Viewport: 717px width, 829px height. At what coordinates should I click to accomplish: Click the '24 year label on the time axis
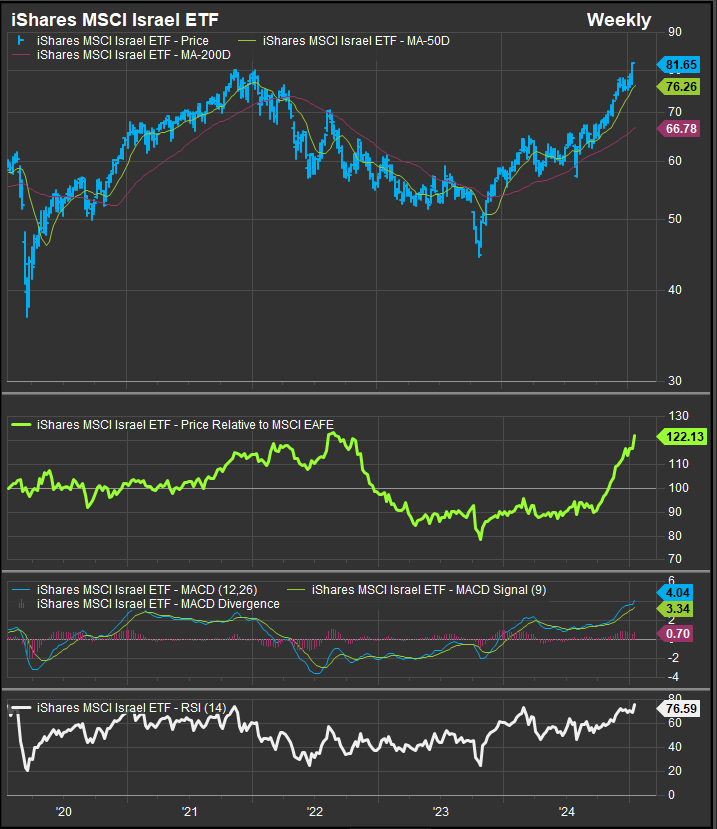[x=566, y=812]
